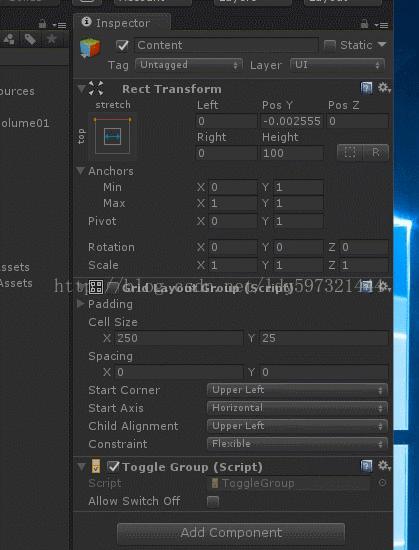Click the Scale Z field

(x=364, y=265)
